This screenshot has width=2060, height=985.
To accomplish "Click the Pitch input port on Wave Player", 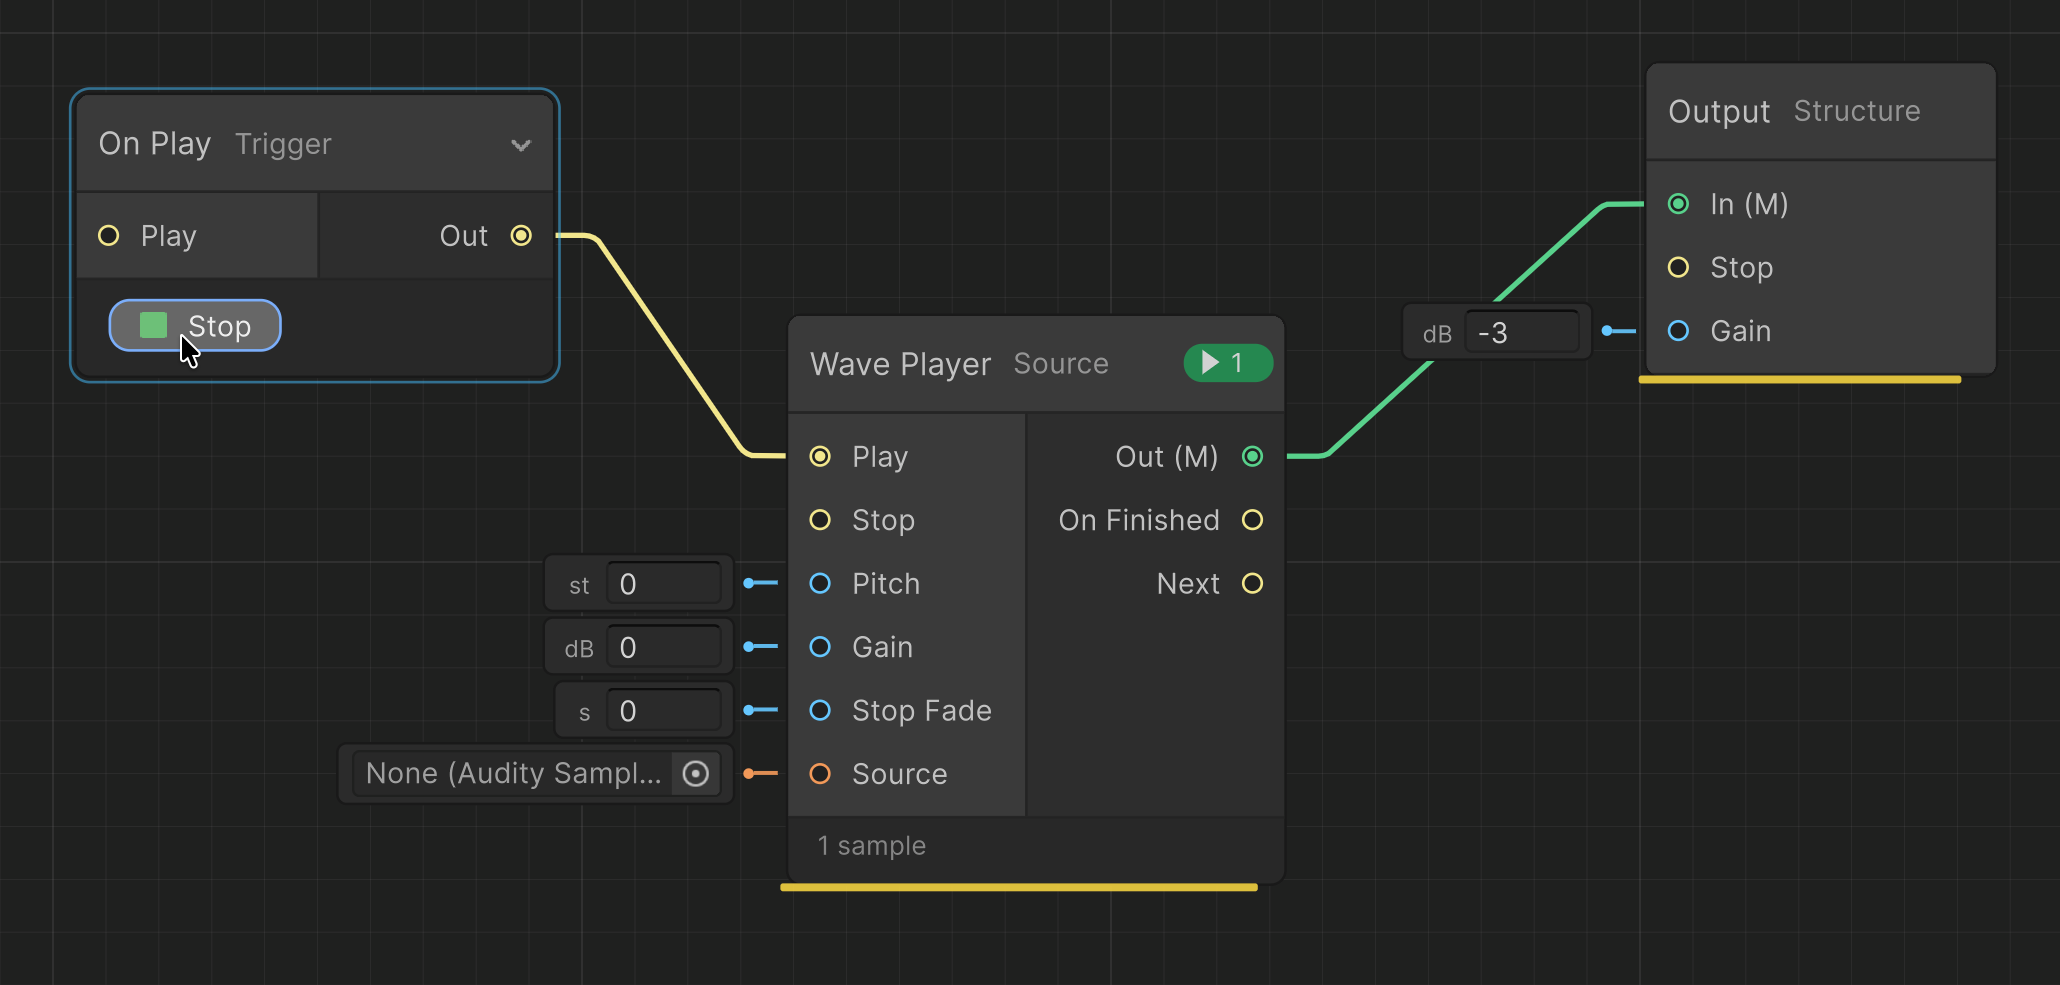I will (820, 584).
